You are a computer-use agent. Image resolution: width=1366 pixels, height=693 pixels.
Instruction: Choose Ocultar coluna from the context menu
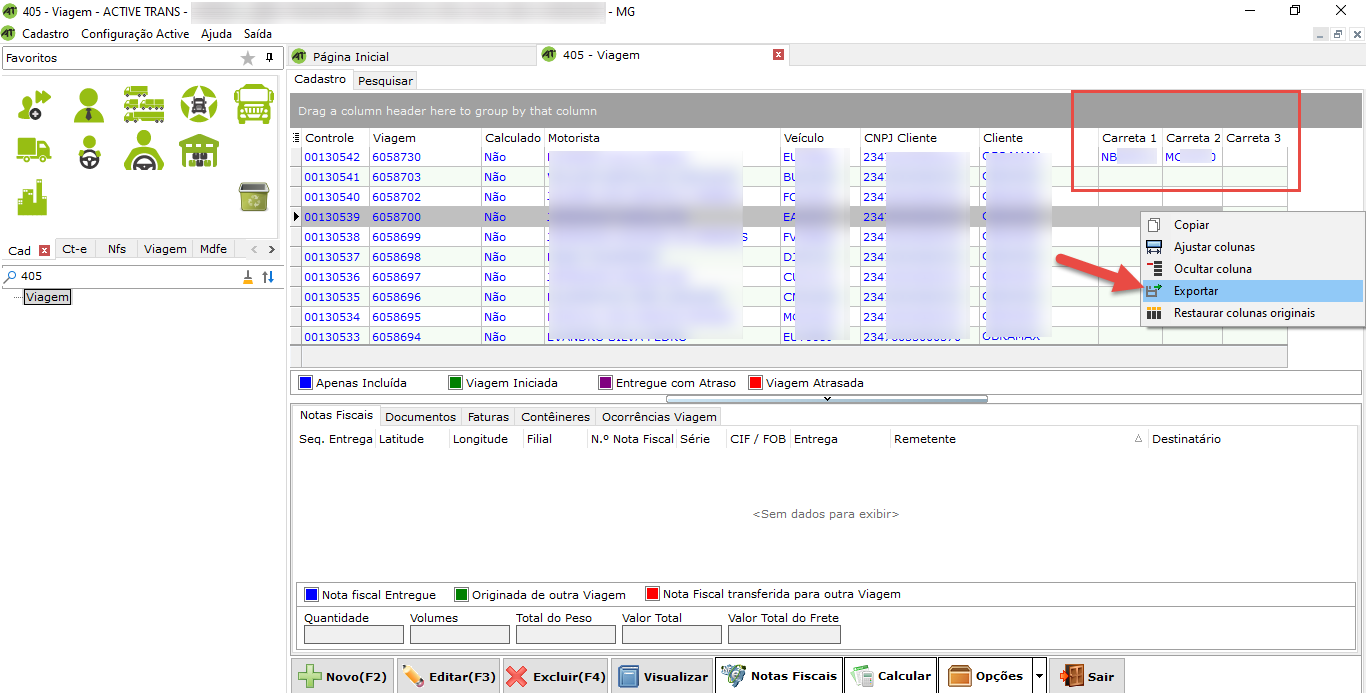(x=1253, y=269)
